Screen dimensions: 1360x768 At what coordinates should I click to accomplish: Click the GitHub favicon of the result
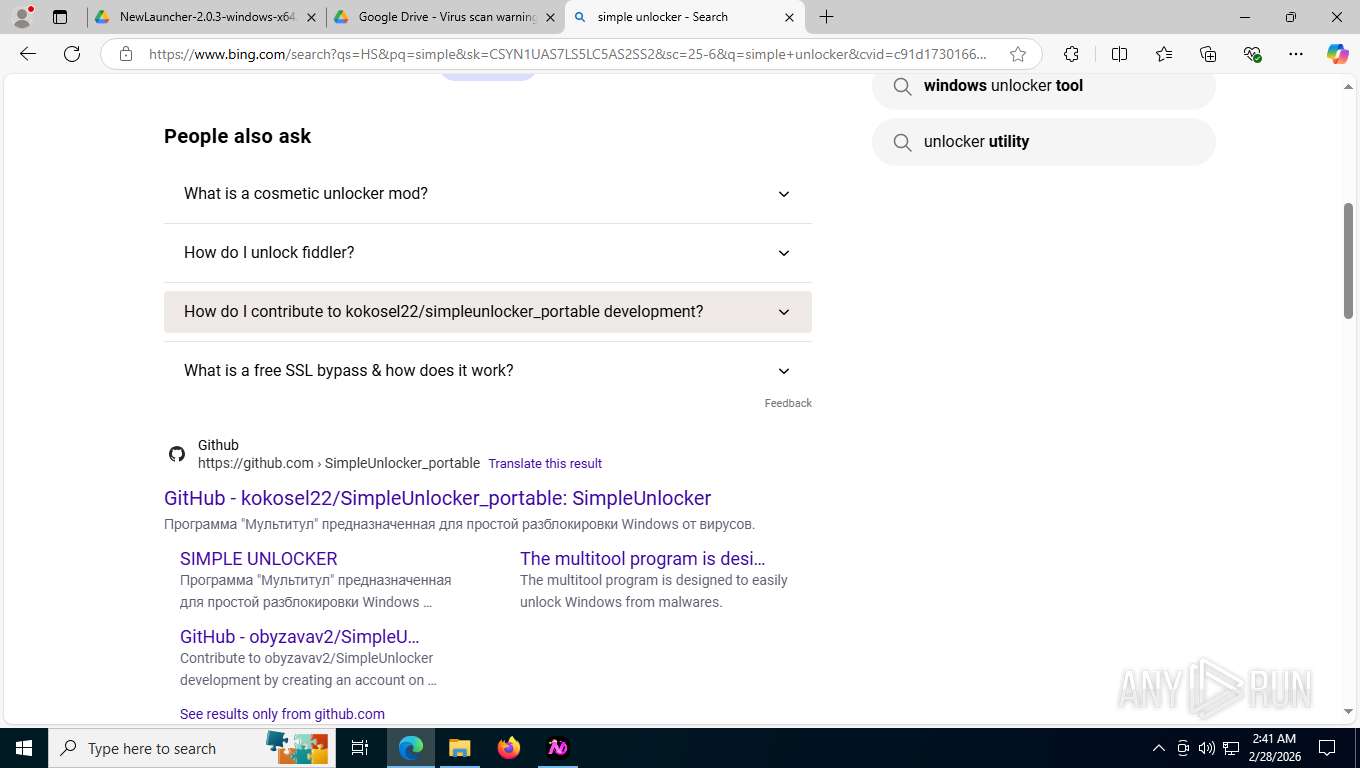pyautogui.click(x=177, y=454)
